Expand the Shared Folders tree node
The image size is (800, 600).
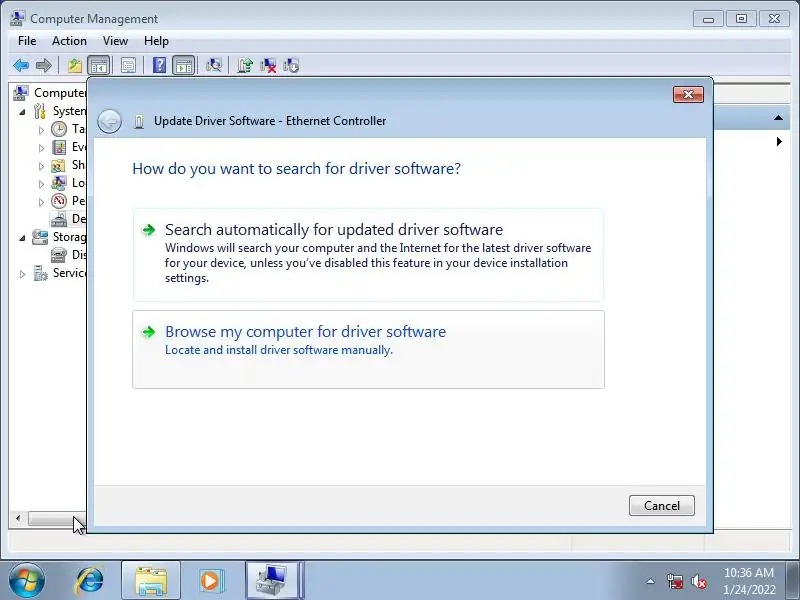(x=41, y=166)
